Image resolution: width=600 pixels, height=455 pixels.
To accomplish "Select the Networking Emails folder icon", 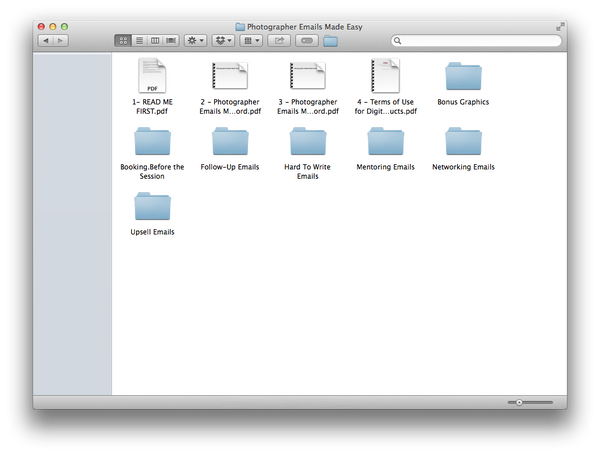I will pos(463,141).
